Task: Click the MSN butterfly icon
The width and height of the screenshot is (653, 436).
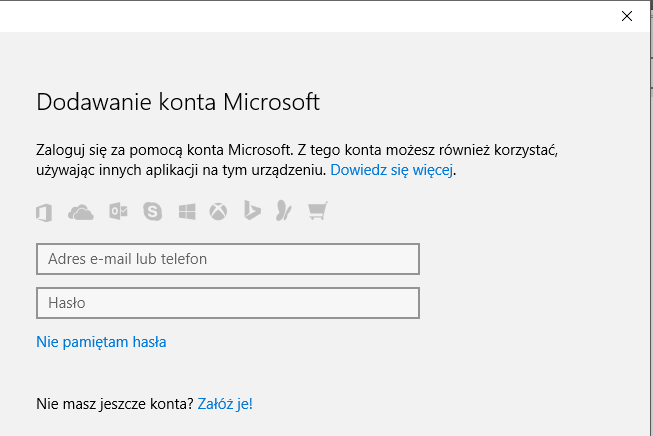Action: tap(284, 211)
